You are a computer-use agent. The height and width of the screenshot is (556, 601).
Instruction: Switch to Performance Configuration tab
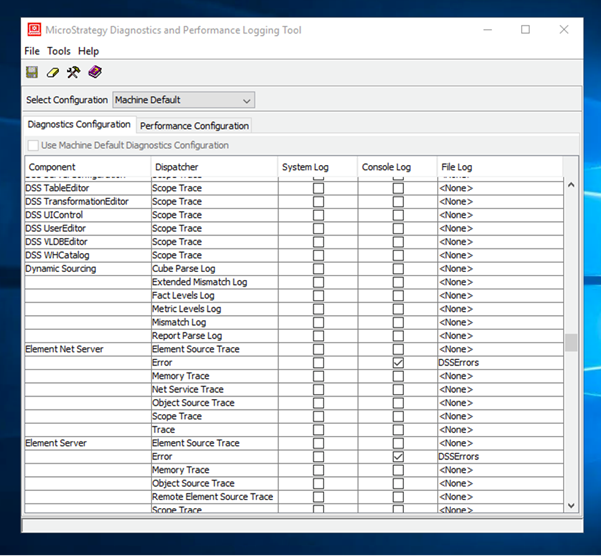coord(194,126)
